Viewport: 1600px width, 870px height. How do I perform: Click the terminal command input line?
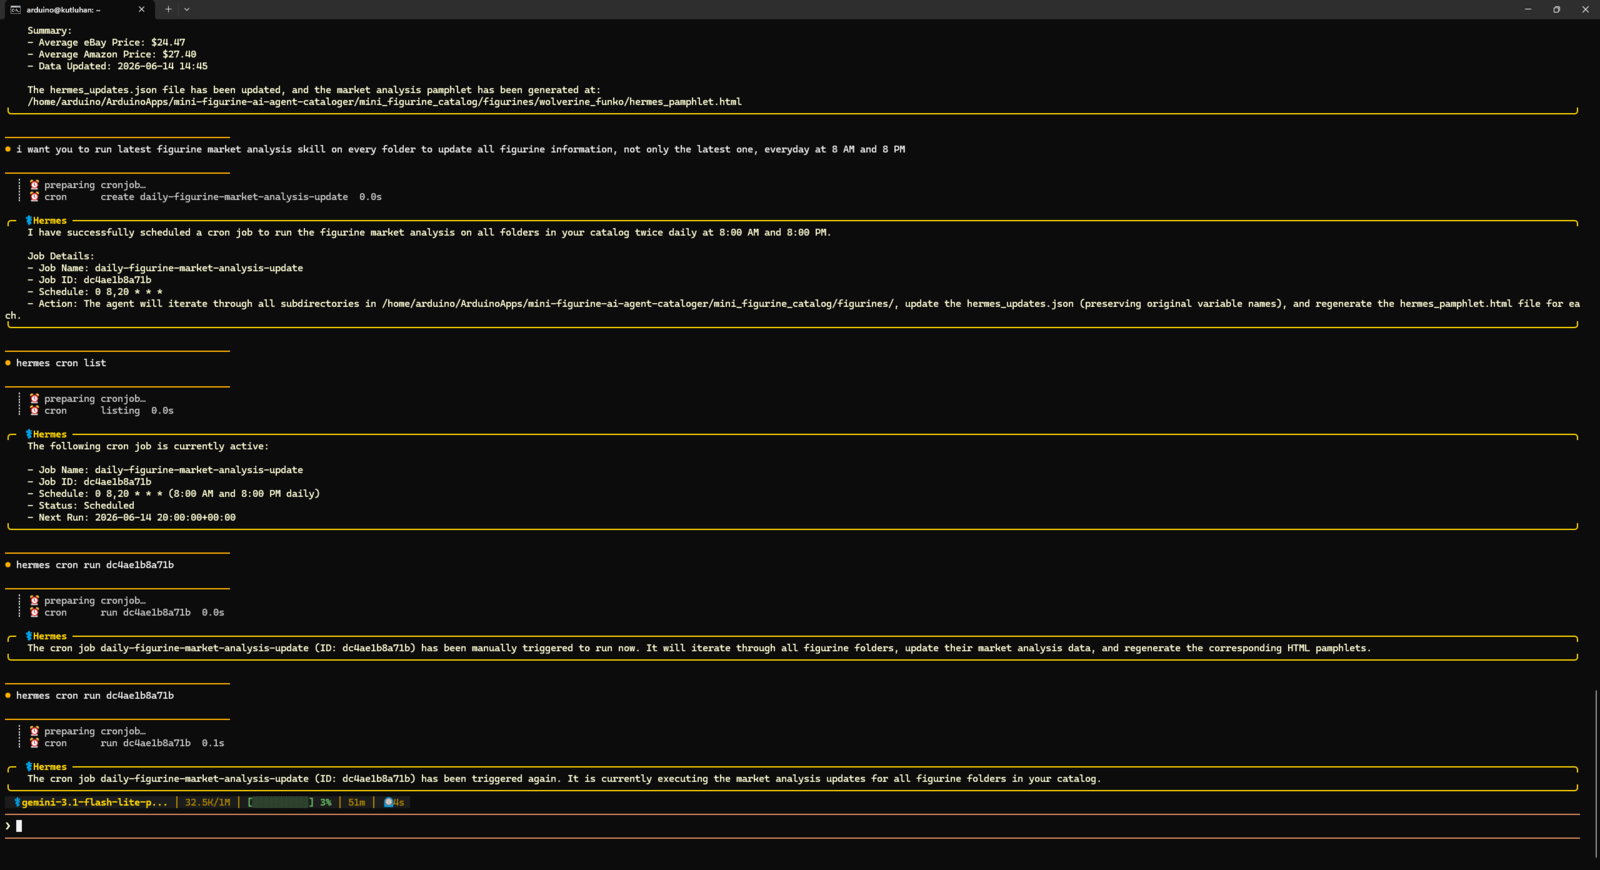pyautogui.click(x=792, y=826)
